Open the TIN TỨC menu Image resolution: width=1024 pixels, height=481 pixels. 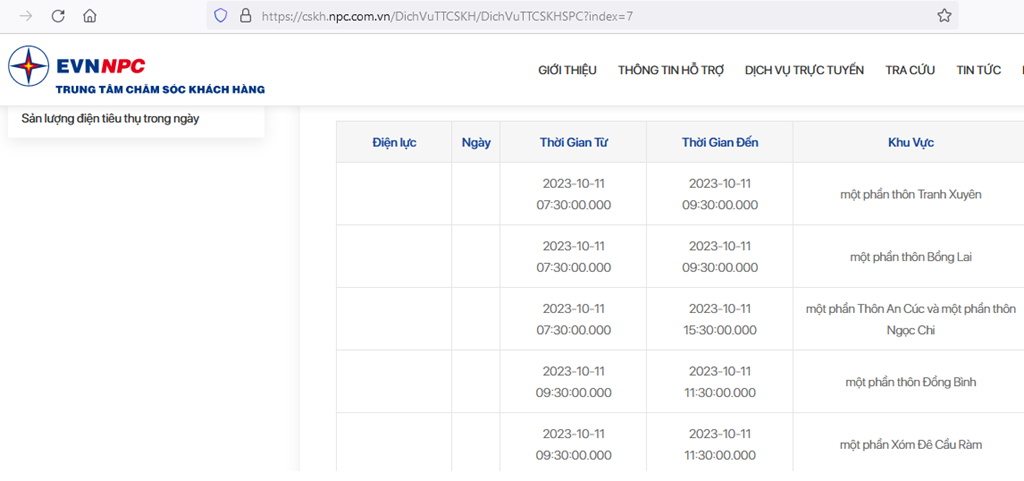[x=979, y=70]
